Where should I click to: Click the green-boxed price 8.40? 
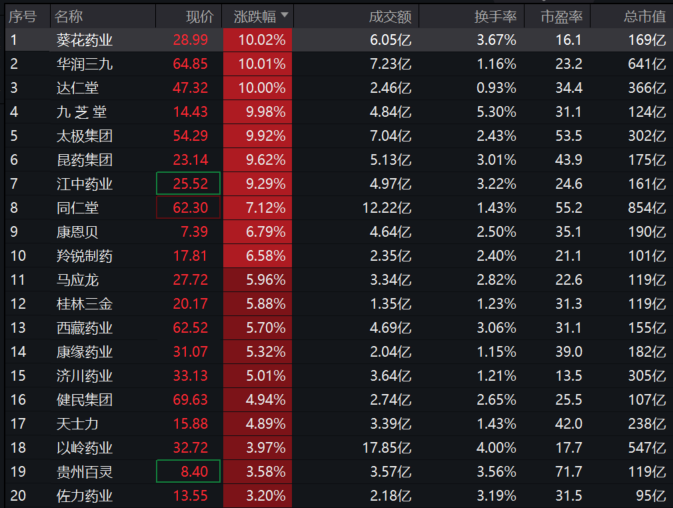(188, 472)
